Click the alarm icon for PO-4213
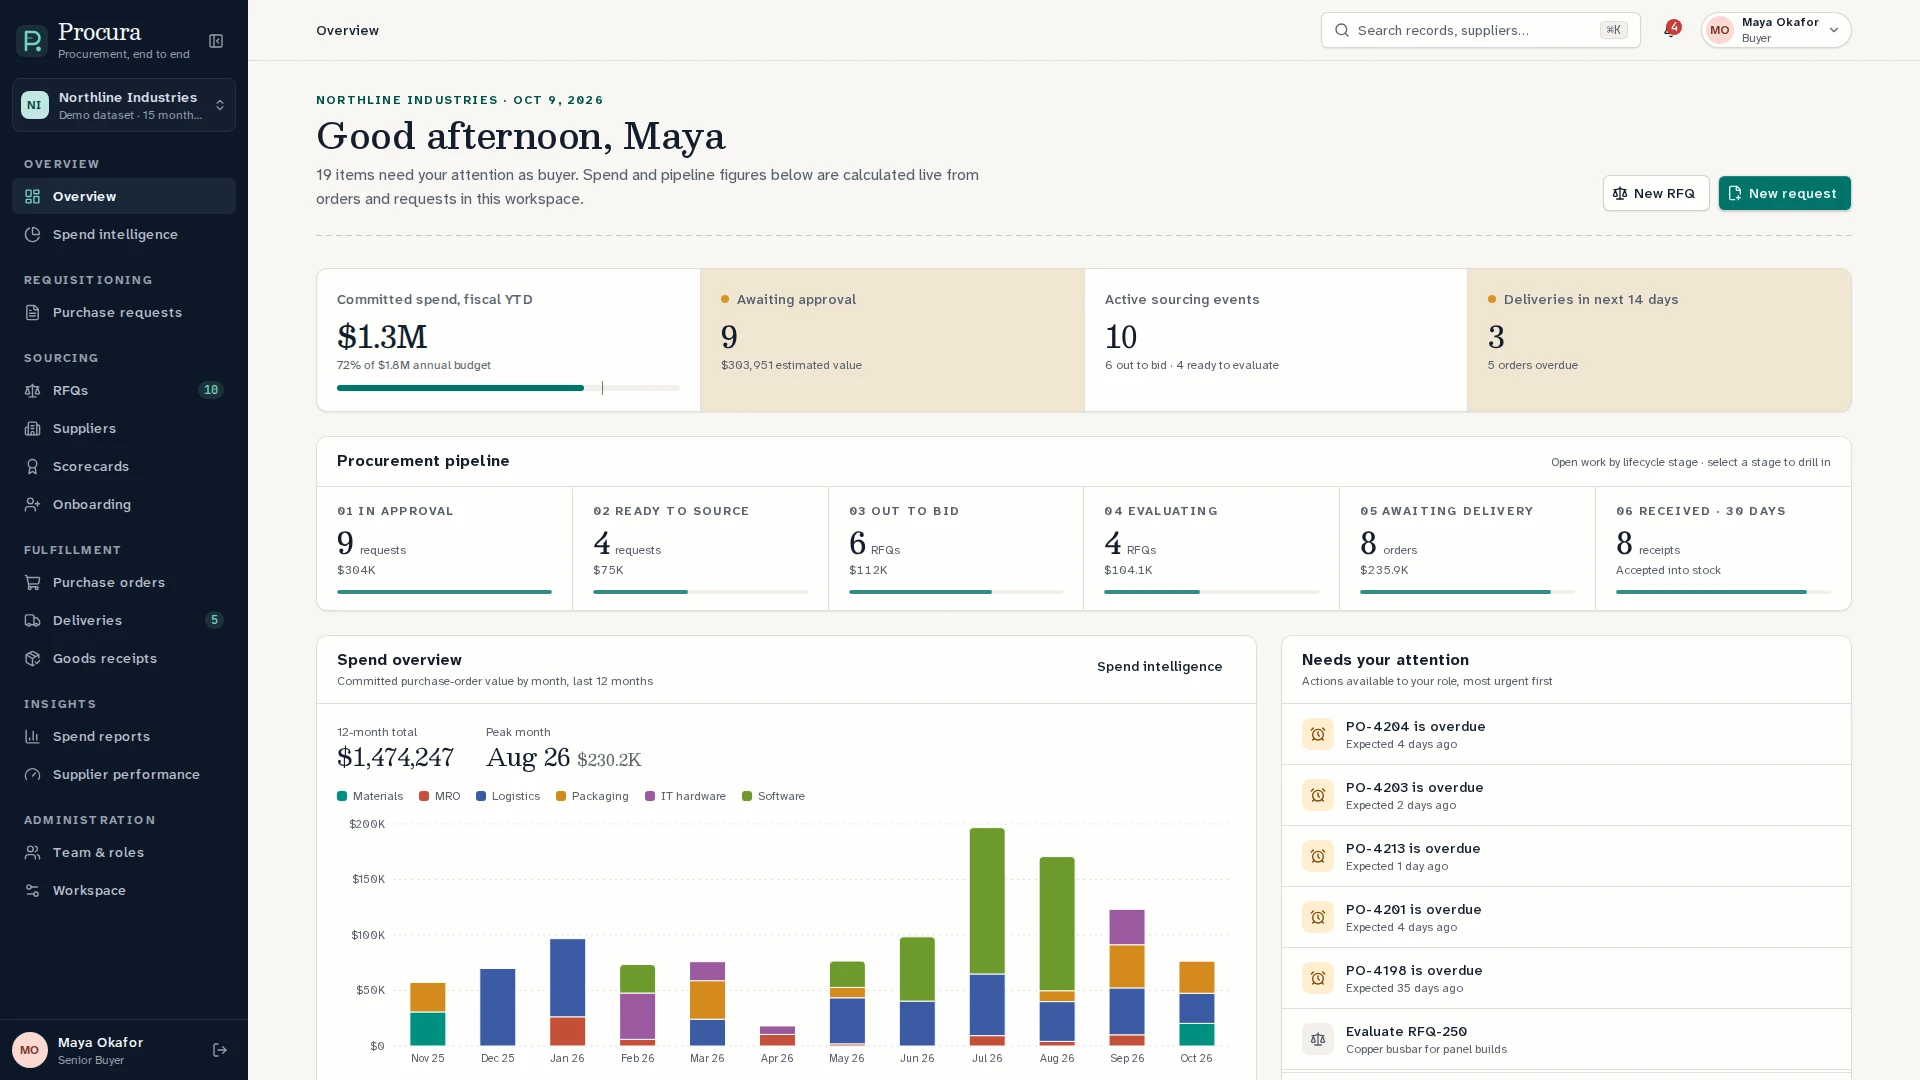This screenshot has height=1080, width=1920. coord(1318,856)
